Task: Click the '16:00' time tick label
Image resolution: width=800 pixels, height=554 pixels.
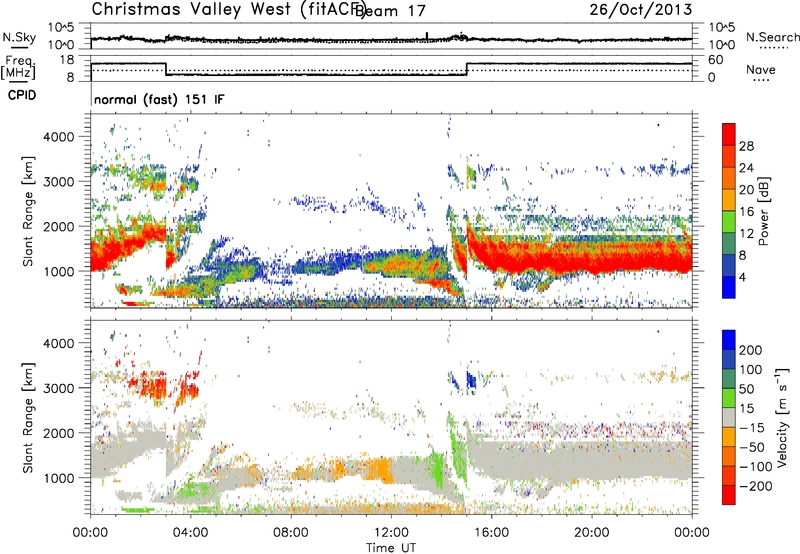Action: (x=491, y=533)
